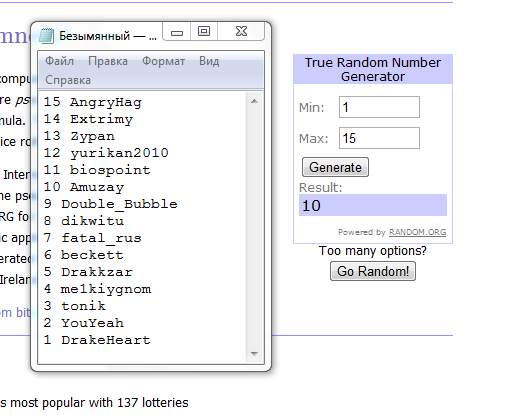Open the Вид menu

[209, 61]
